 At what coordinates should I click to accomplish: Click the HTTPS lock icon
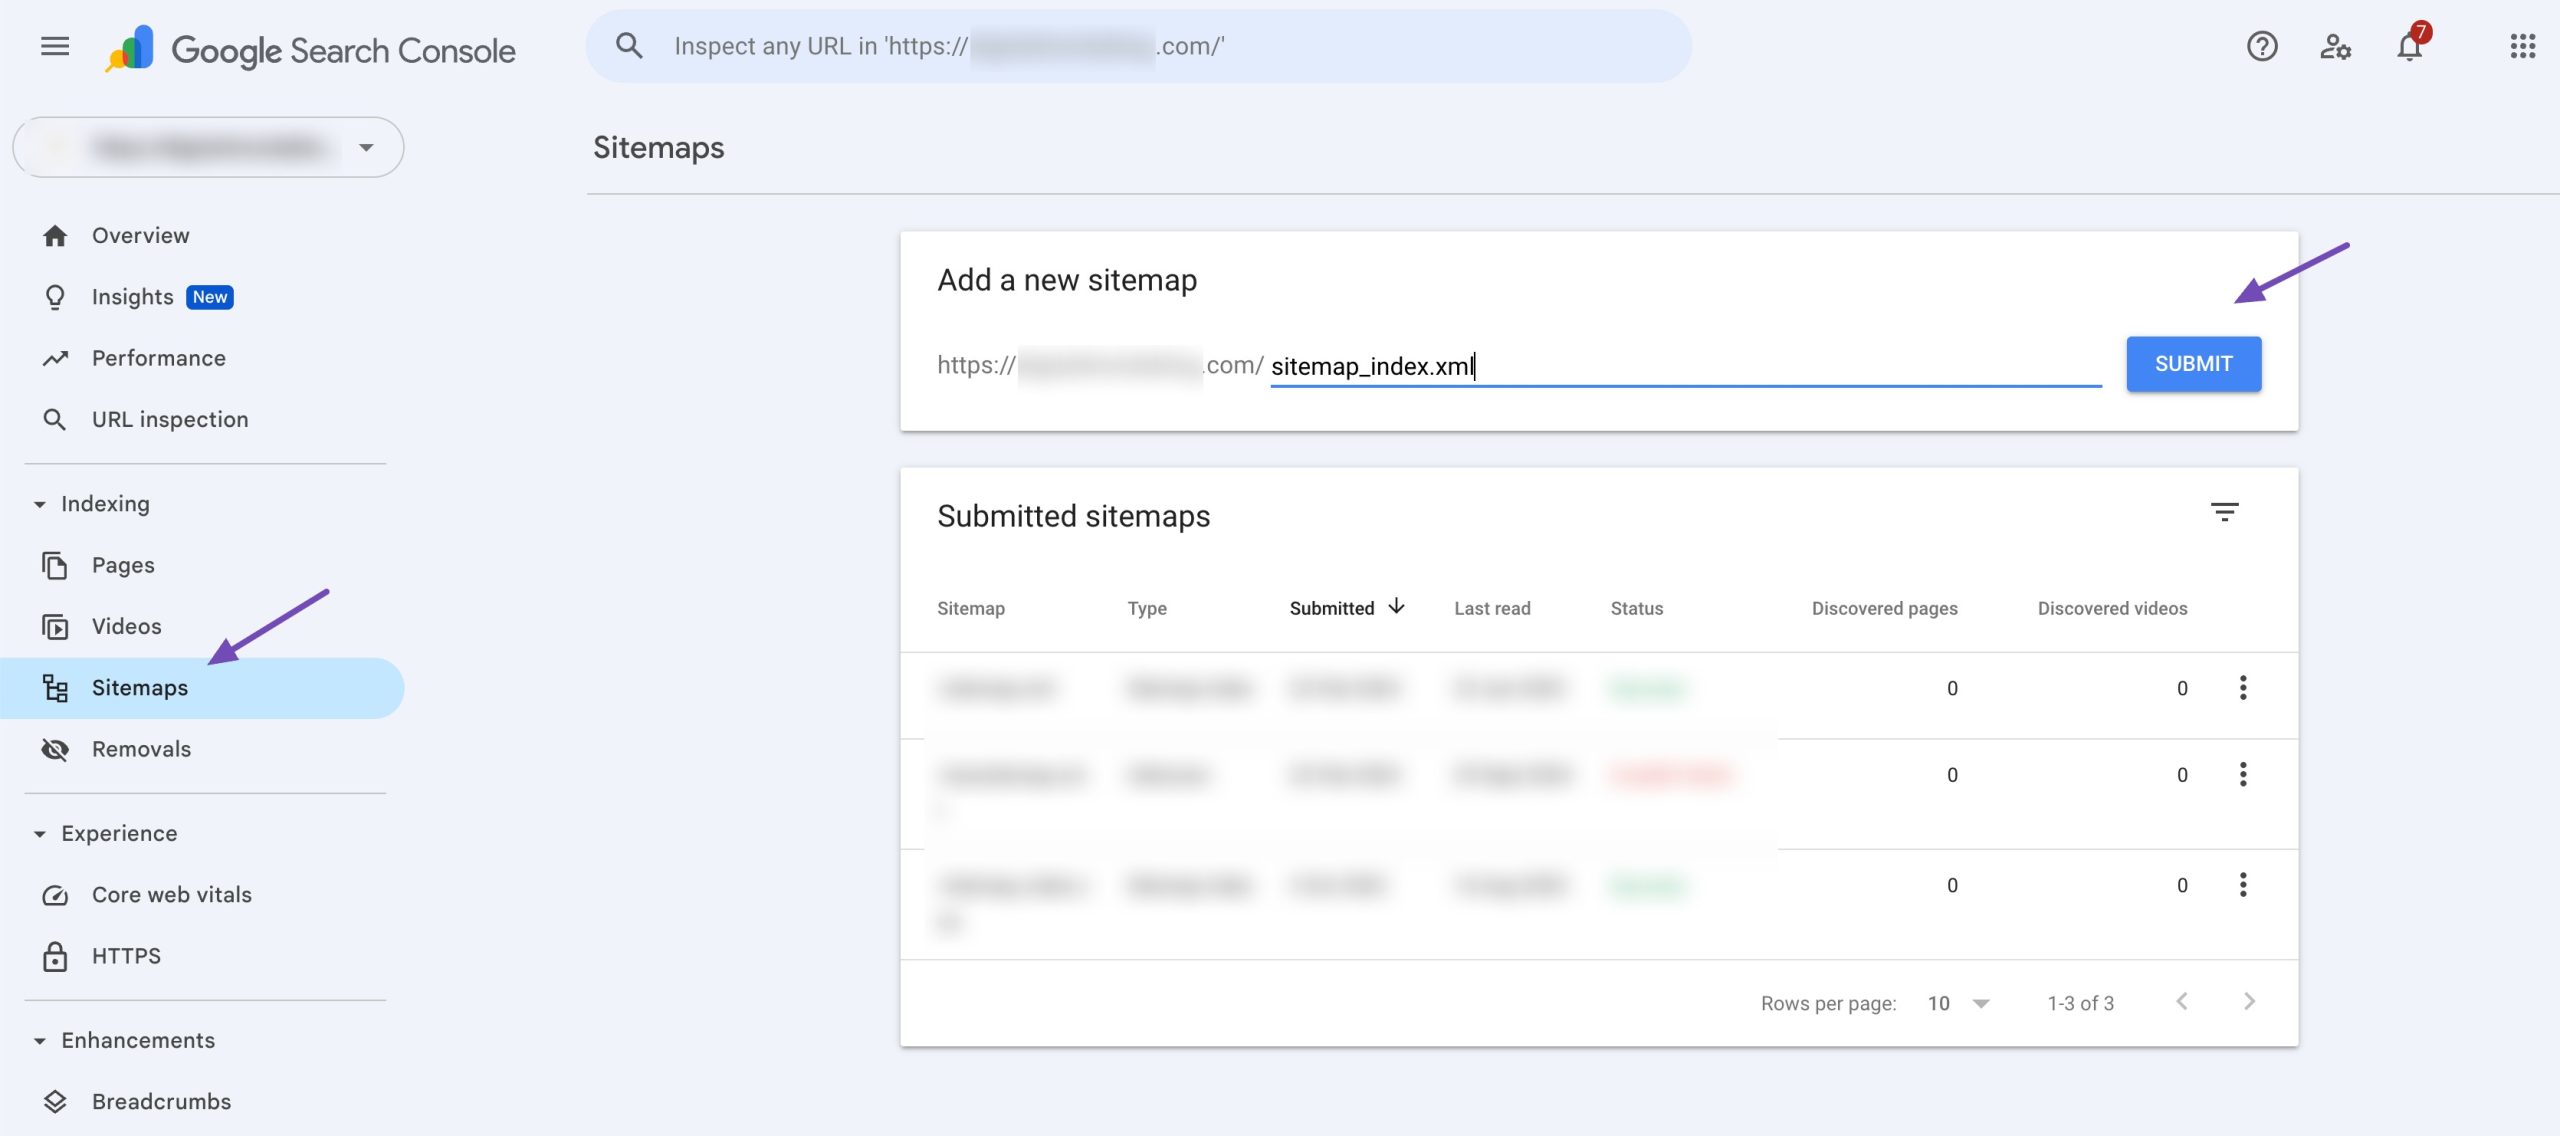pos(56,955)
